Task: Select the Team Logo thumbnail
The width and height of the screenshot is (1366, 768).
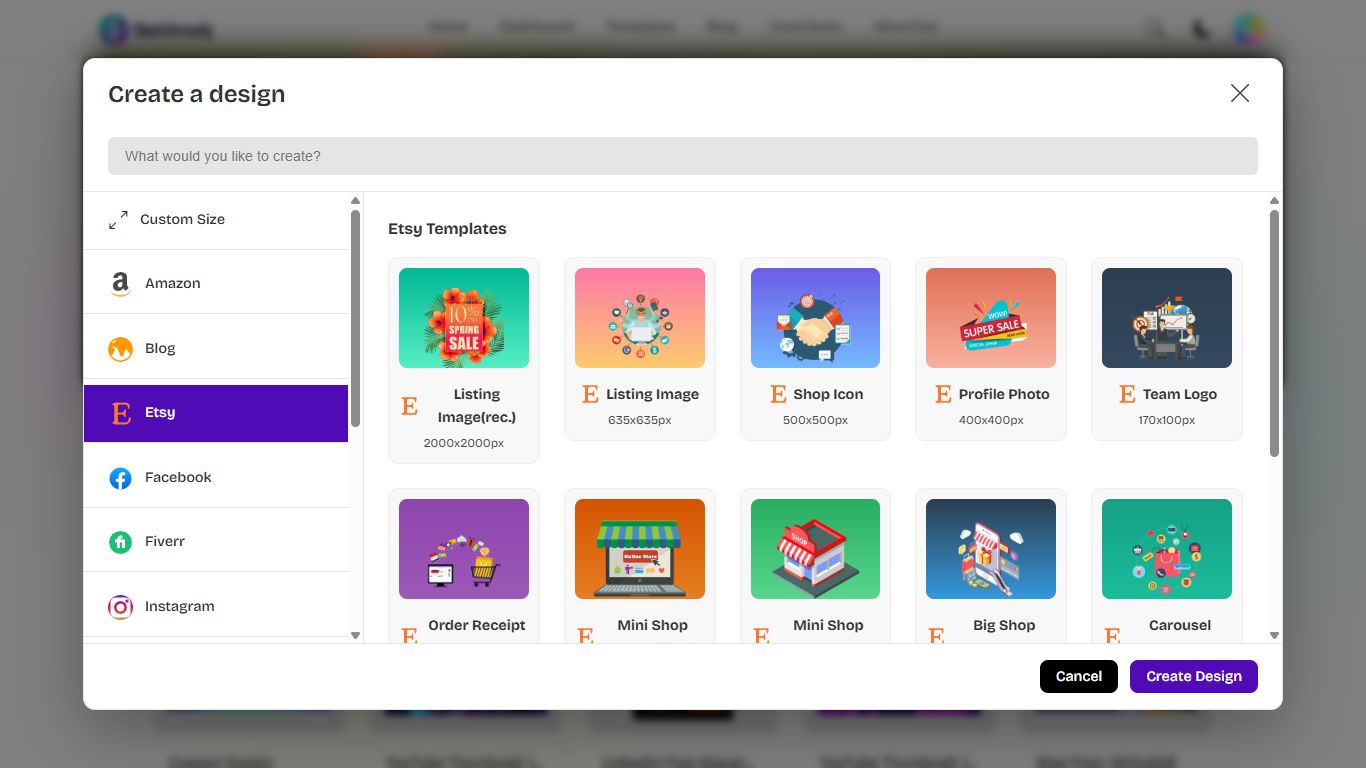Action: pyautogui.click(x=1167, y=318)
